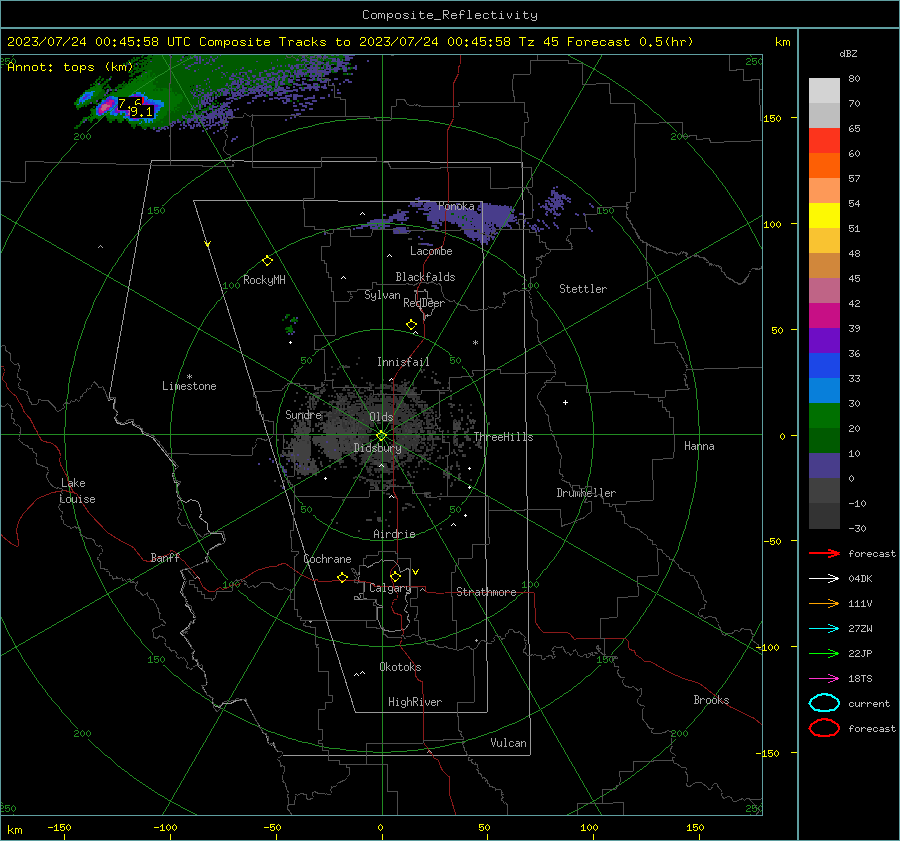Click the Lacombe city label
Image resolution: width=900 pixels, height=841 pixels.
pos(431,251)
